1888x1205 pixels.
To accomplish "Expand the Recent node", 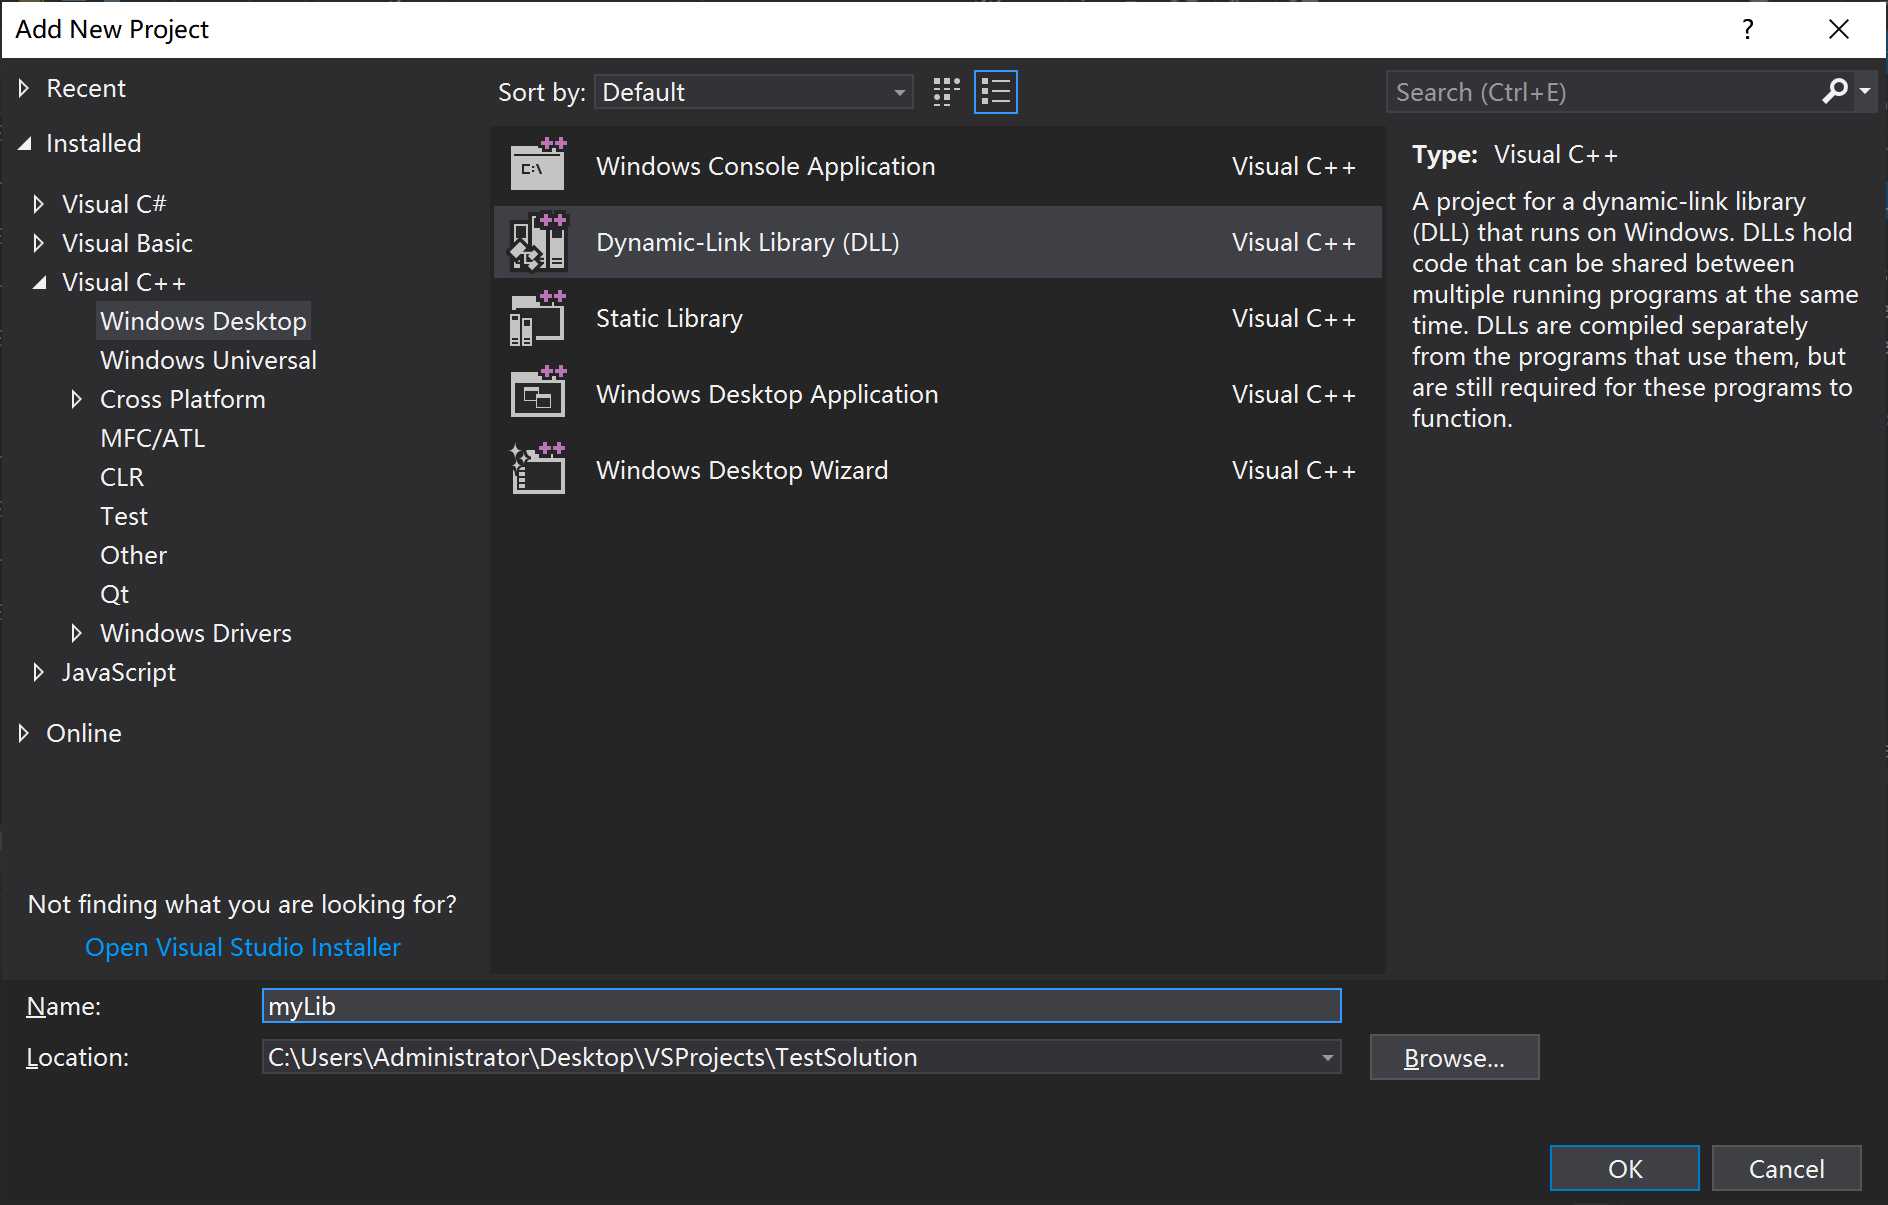I will [x=24, y=88].
